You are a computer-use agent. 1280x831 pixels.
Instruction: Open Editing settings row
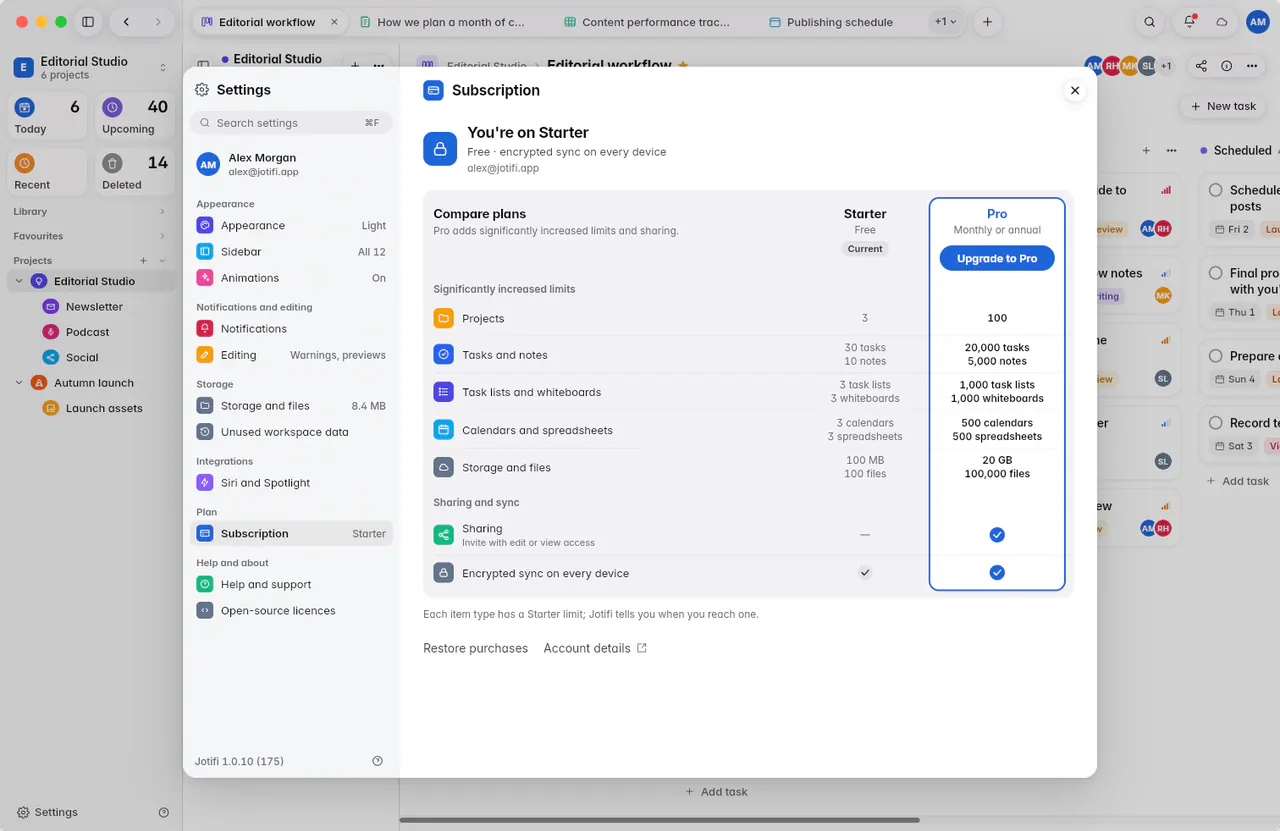(x=291, y=355)
